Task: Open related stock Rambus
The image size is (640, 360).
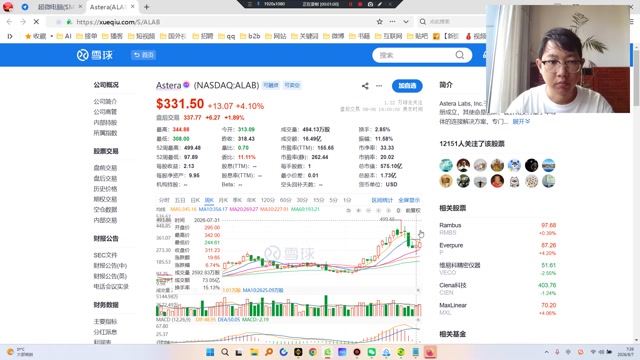Action: tap(450, 225)
